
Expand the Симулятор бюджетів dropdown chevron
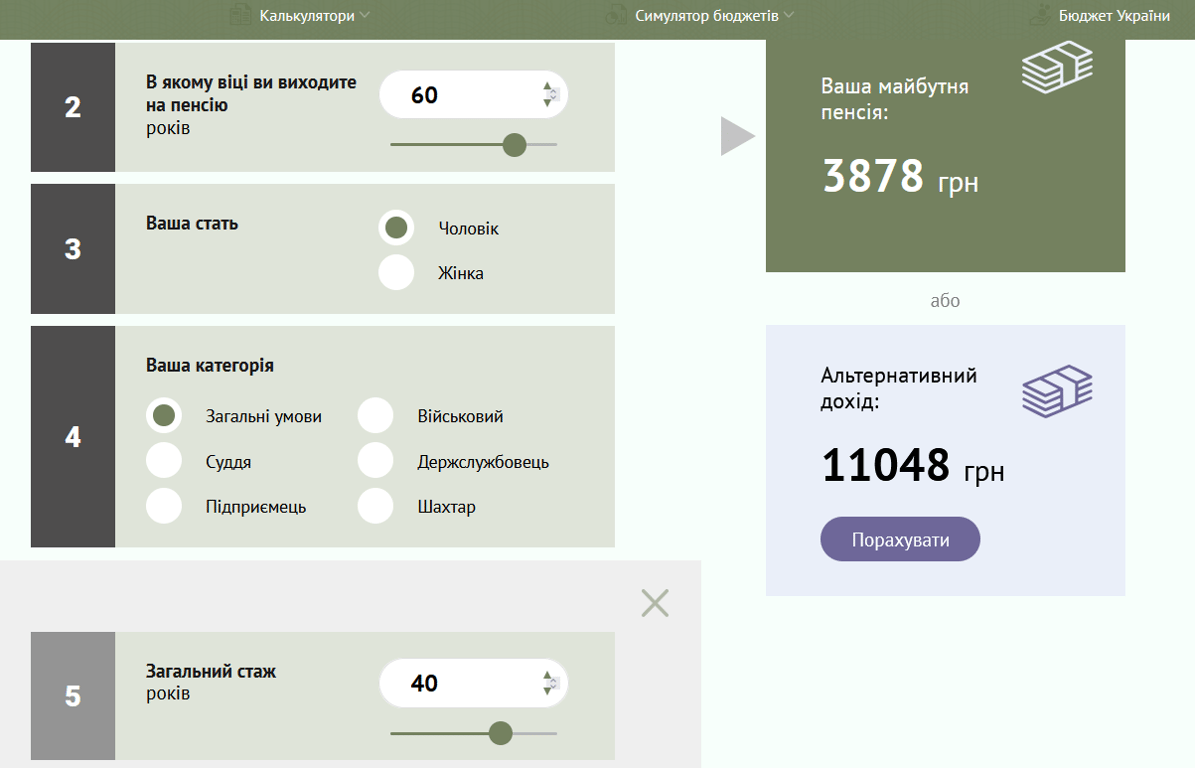pyautogui.click(x=788, y=15)
